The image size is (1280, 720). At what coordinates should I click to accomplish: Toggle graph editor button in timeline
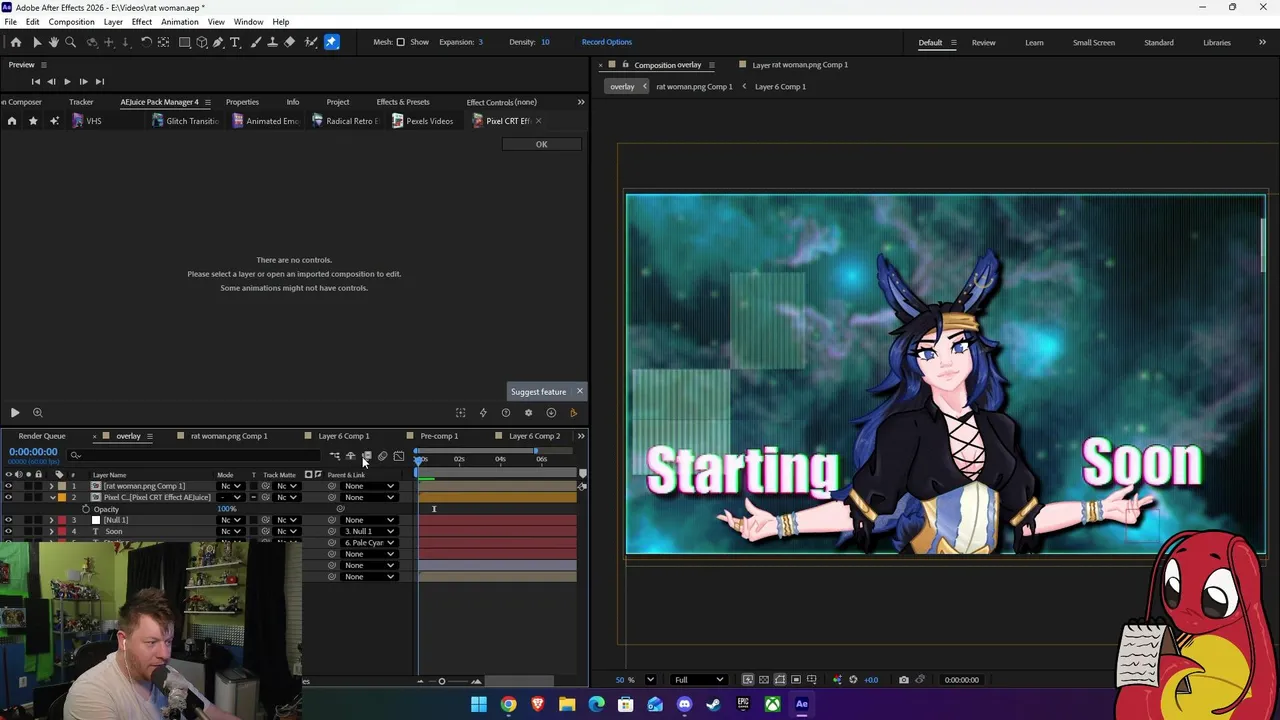[x=399, y=457]
